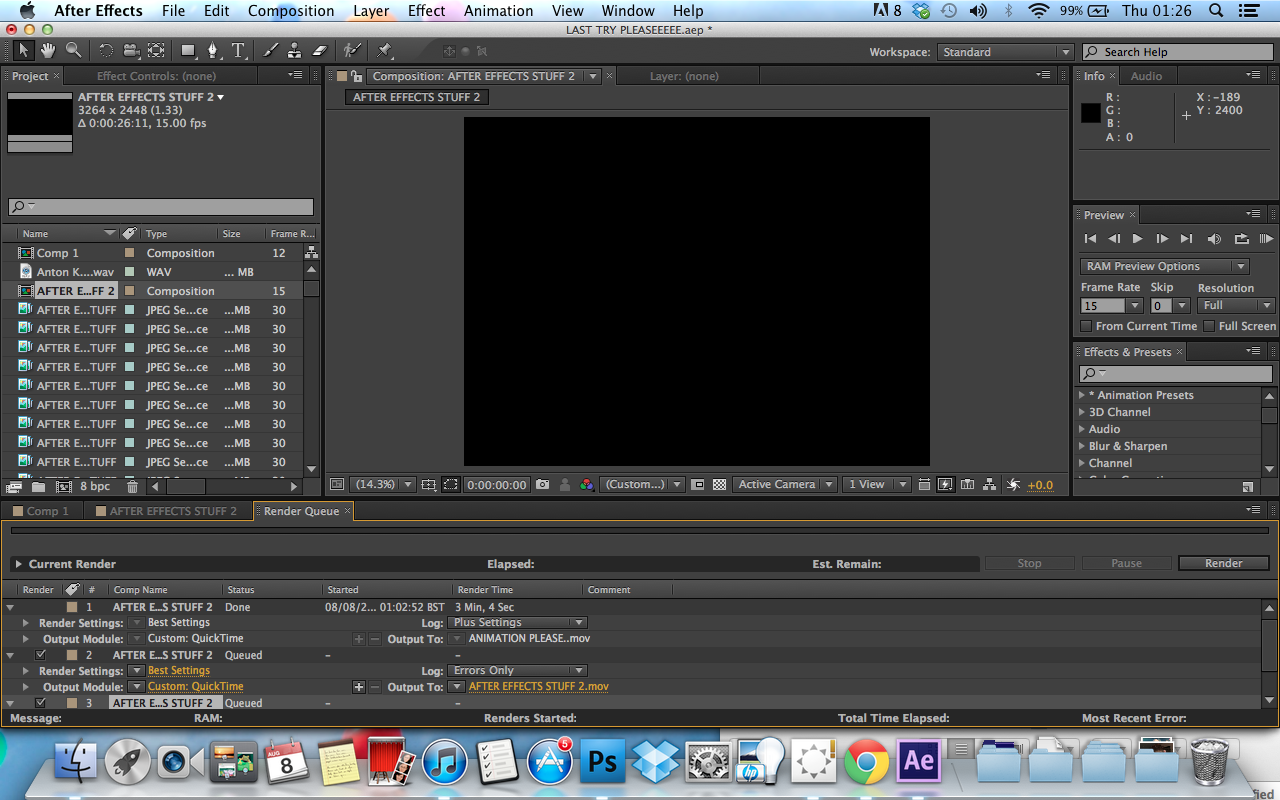
Task: Switch to the Audio panel tab
Action: tap(1146, 76)
